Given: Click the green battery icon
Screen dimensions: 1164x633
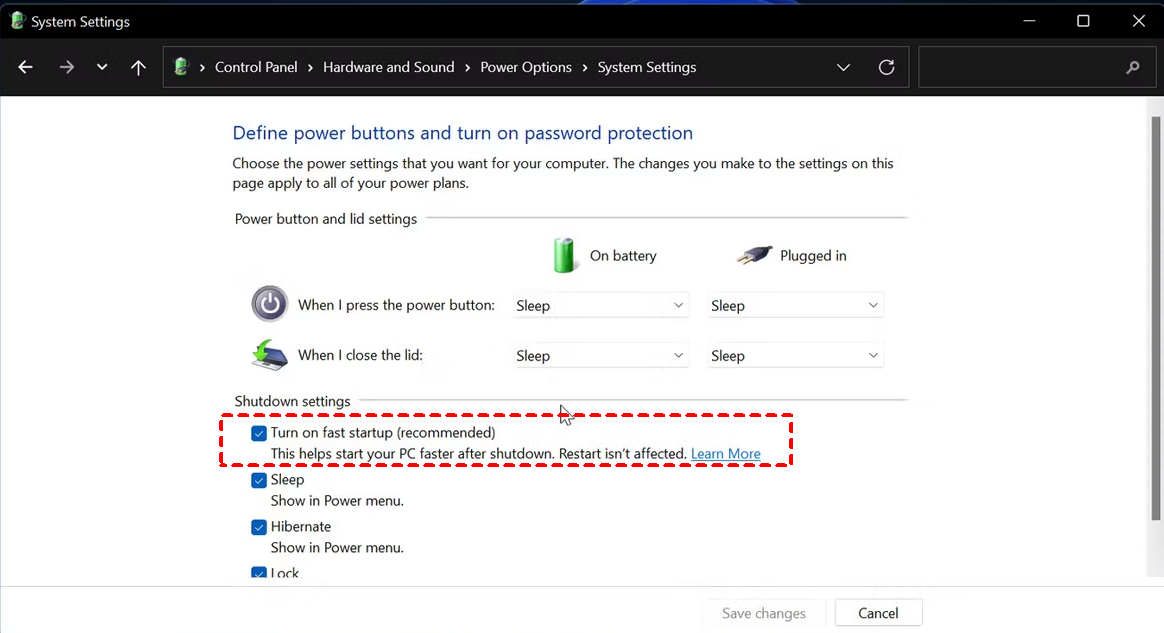Looking at the screenshot, I should point(566,255).
